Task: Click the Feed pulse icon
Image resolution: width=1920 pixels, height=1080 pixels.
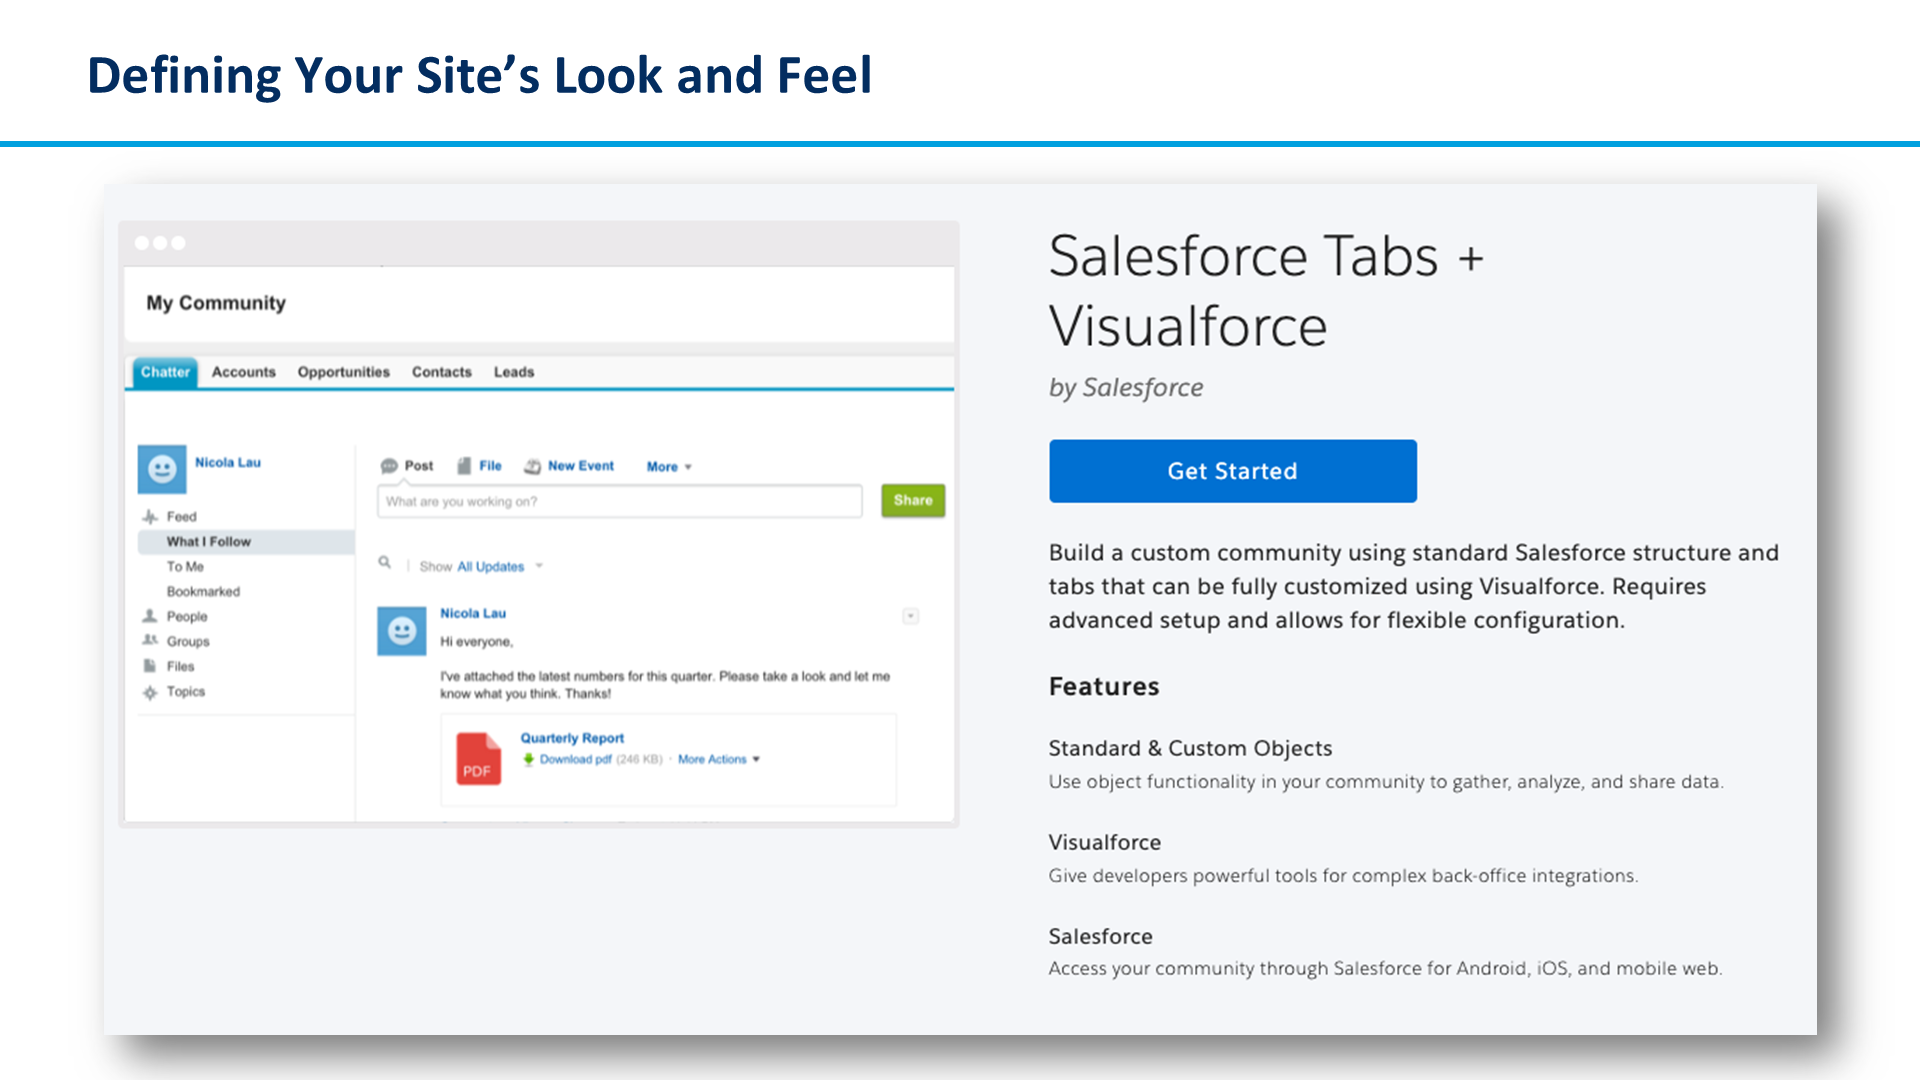Action: click(x=150, y=517)
